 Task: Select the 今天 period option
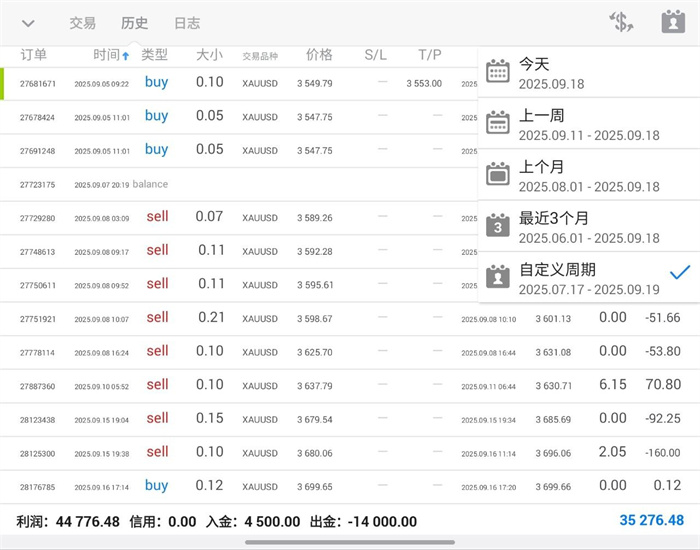click(x=580, y=72)
